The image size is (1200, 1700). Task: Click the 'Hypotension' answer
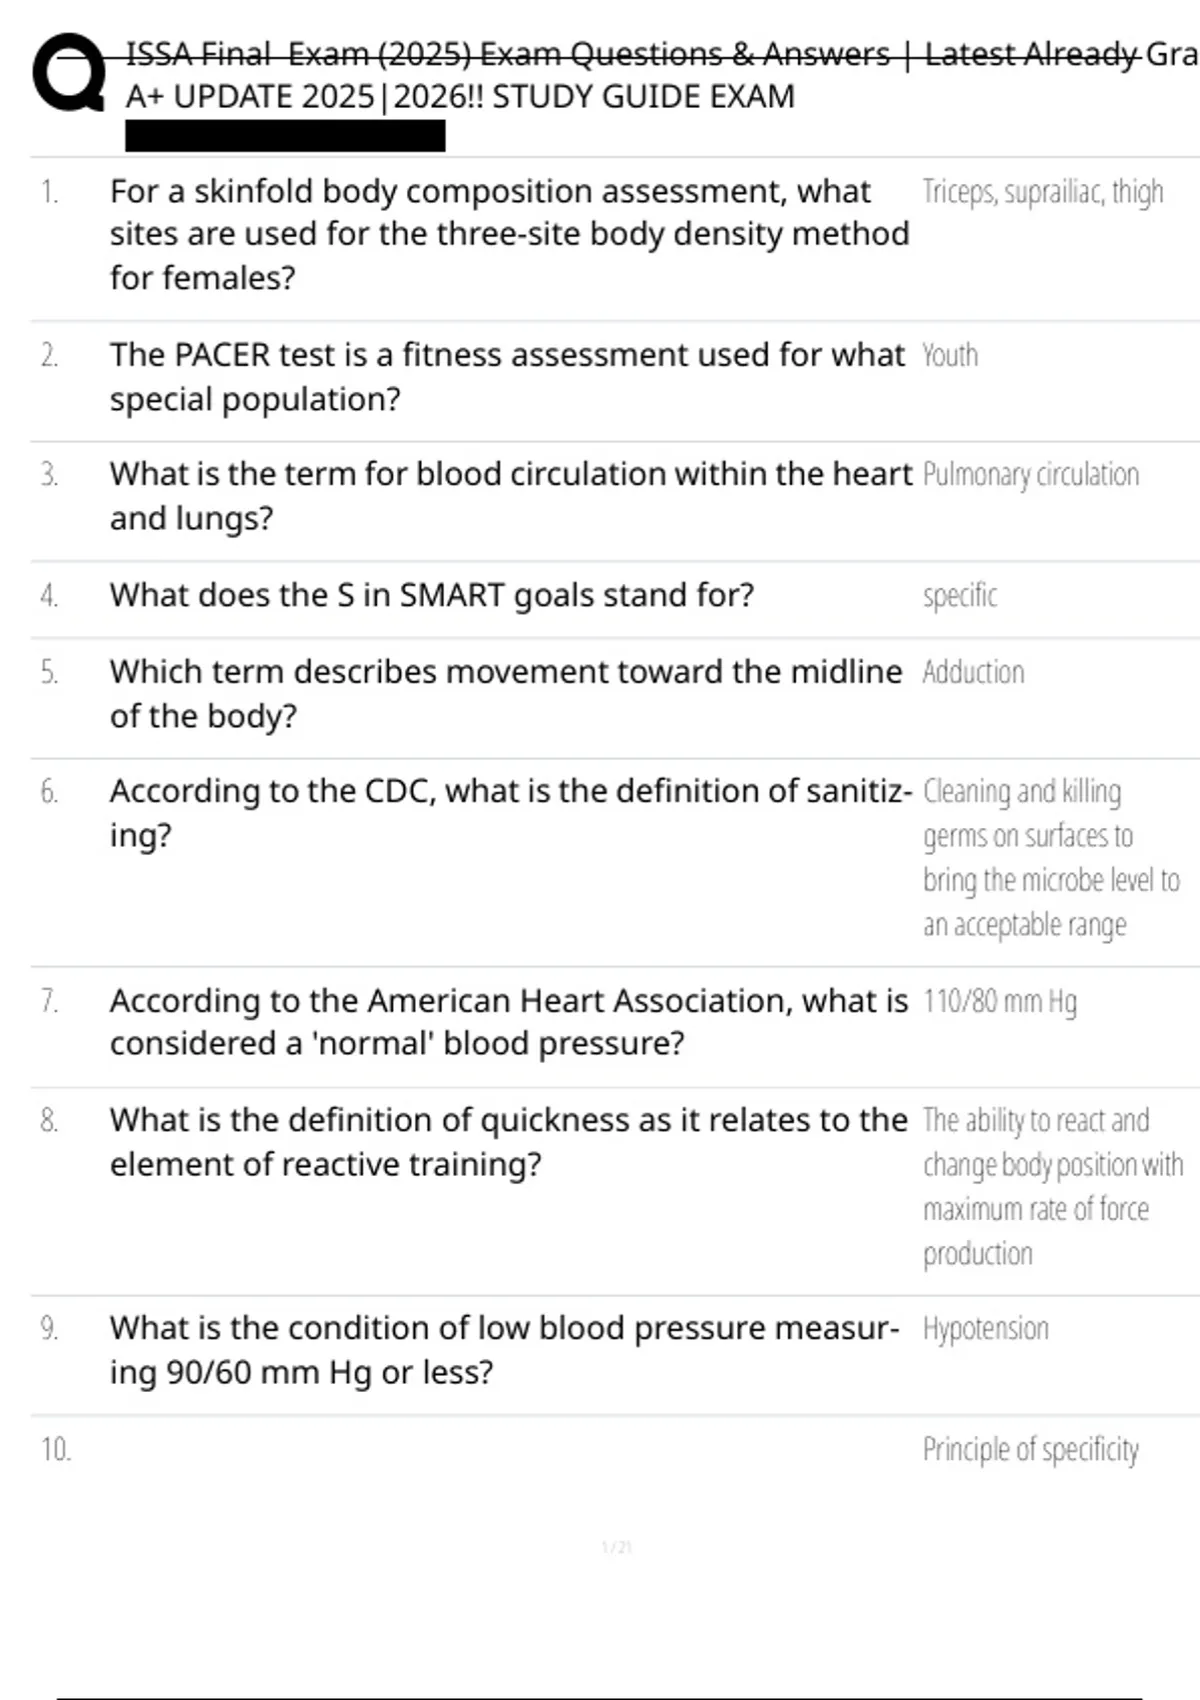pyautogui.click(x=985, y=1328)
